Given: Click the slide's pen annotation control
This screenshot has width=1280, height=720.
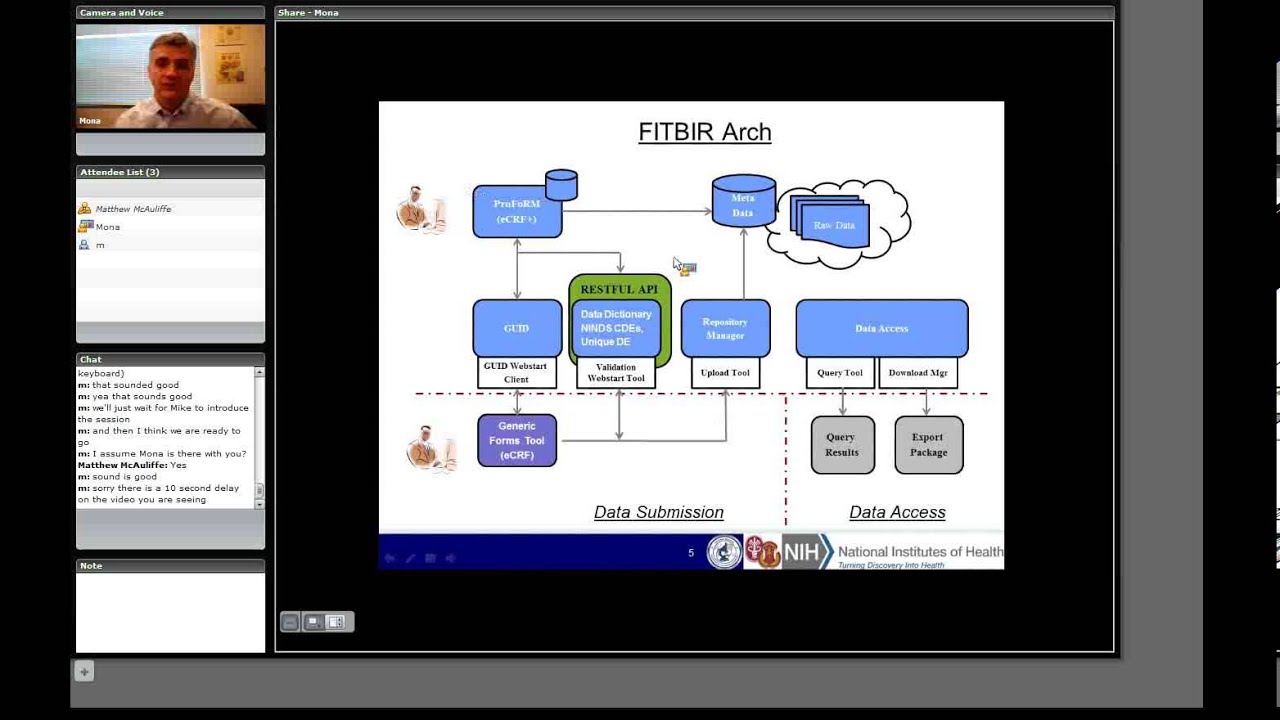Looking at the screenshot, I should [x=410, y=558].
